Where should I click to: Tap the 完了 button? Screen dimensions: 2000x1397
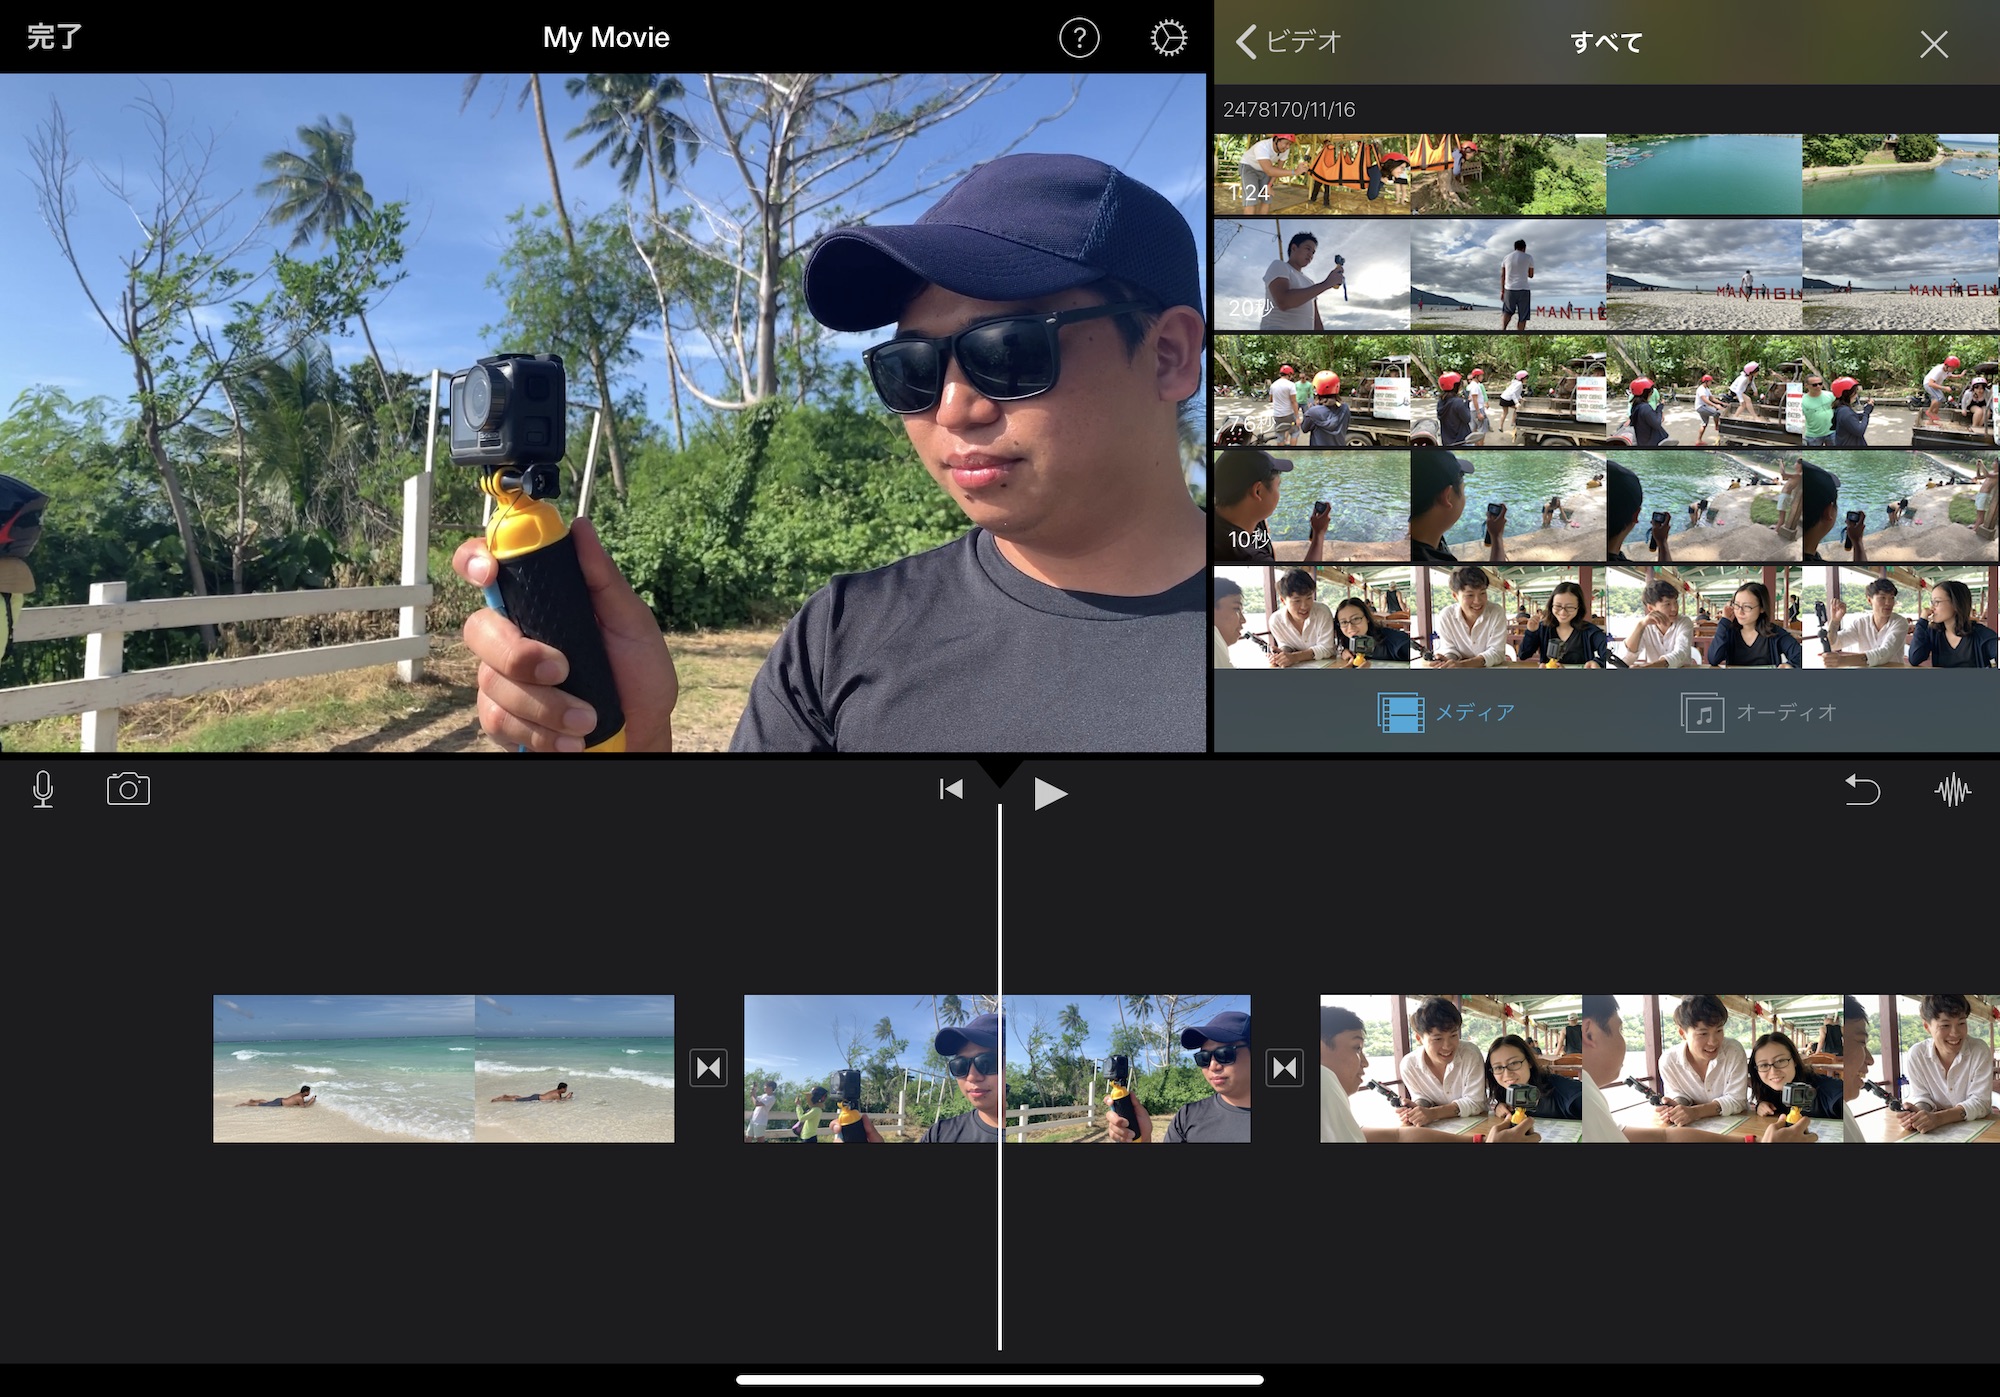pos(54,38)
